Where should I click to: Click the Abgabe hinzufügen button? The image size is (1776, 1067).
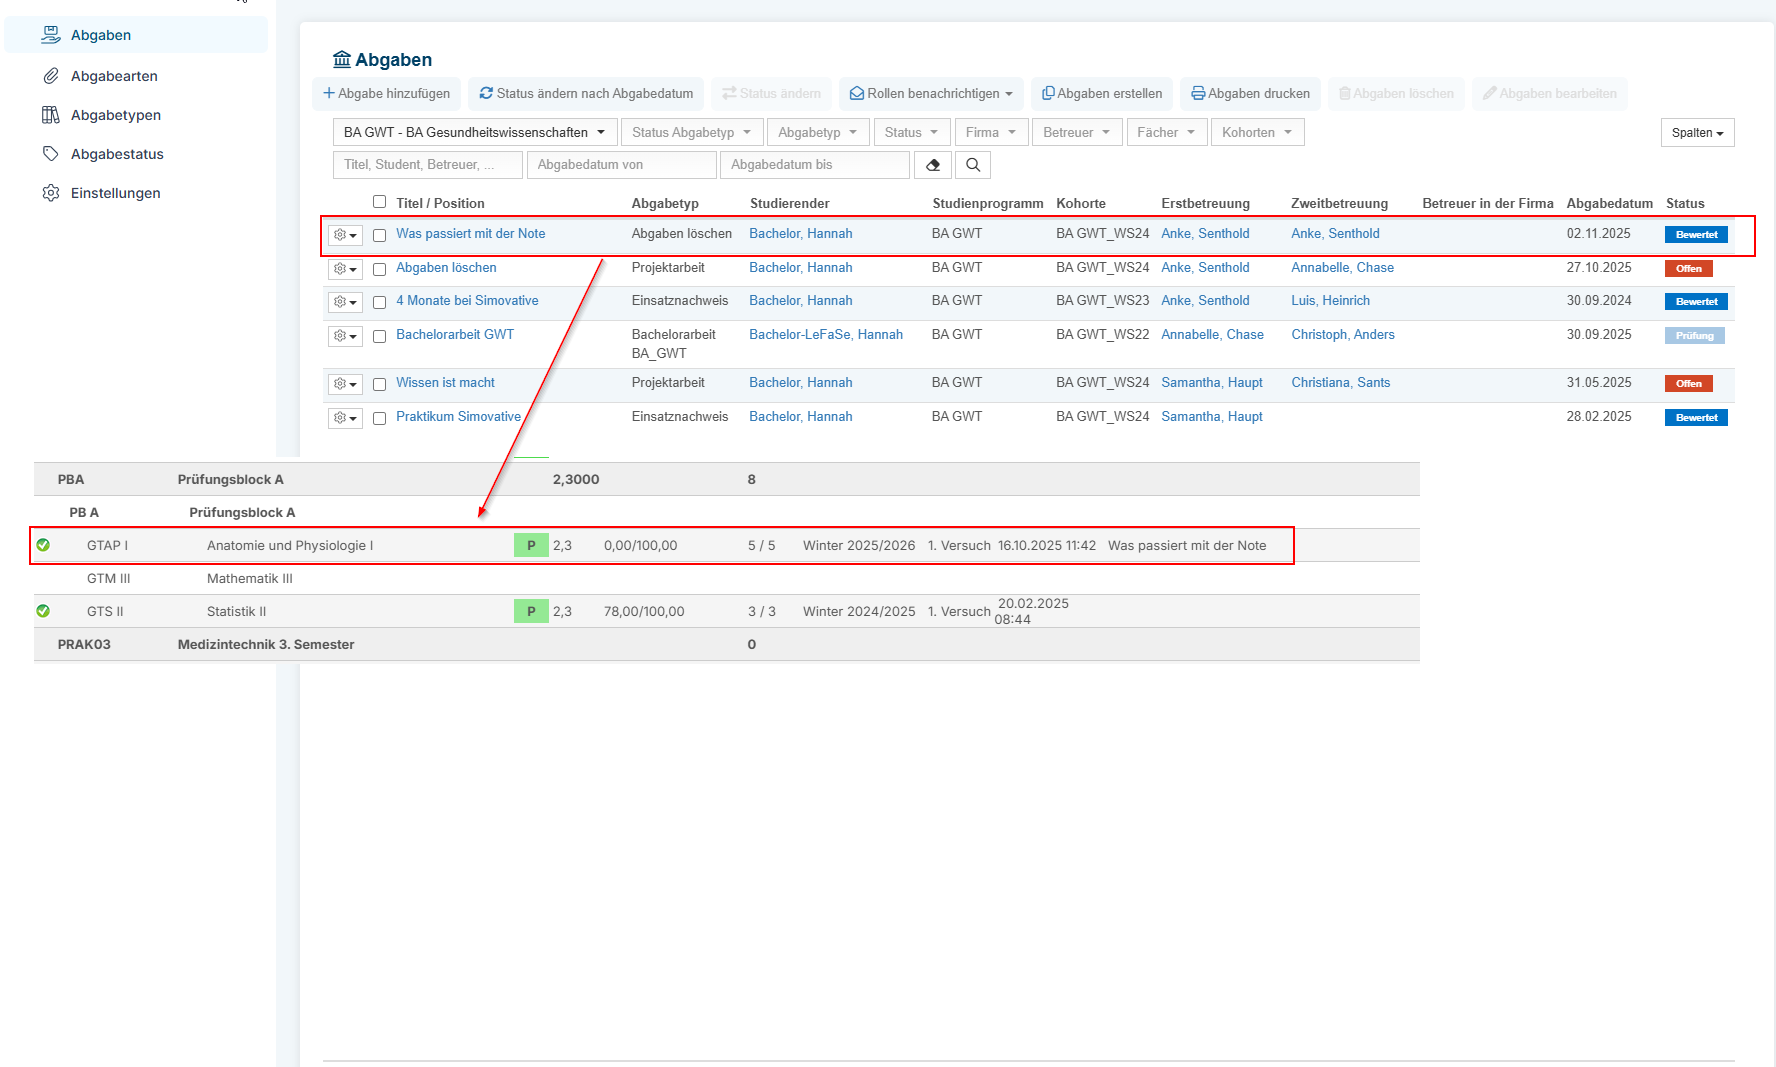click(x=387, y=94)
